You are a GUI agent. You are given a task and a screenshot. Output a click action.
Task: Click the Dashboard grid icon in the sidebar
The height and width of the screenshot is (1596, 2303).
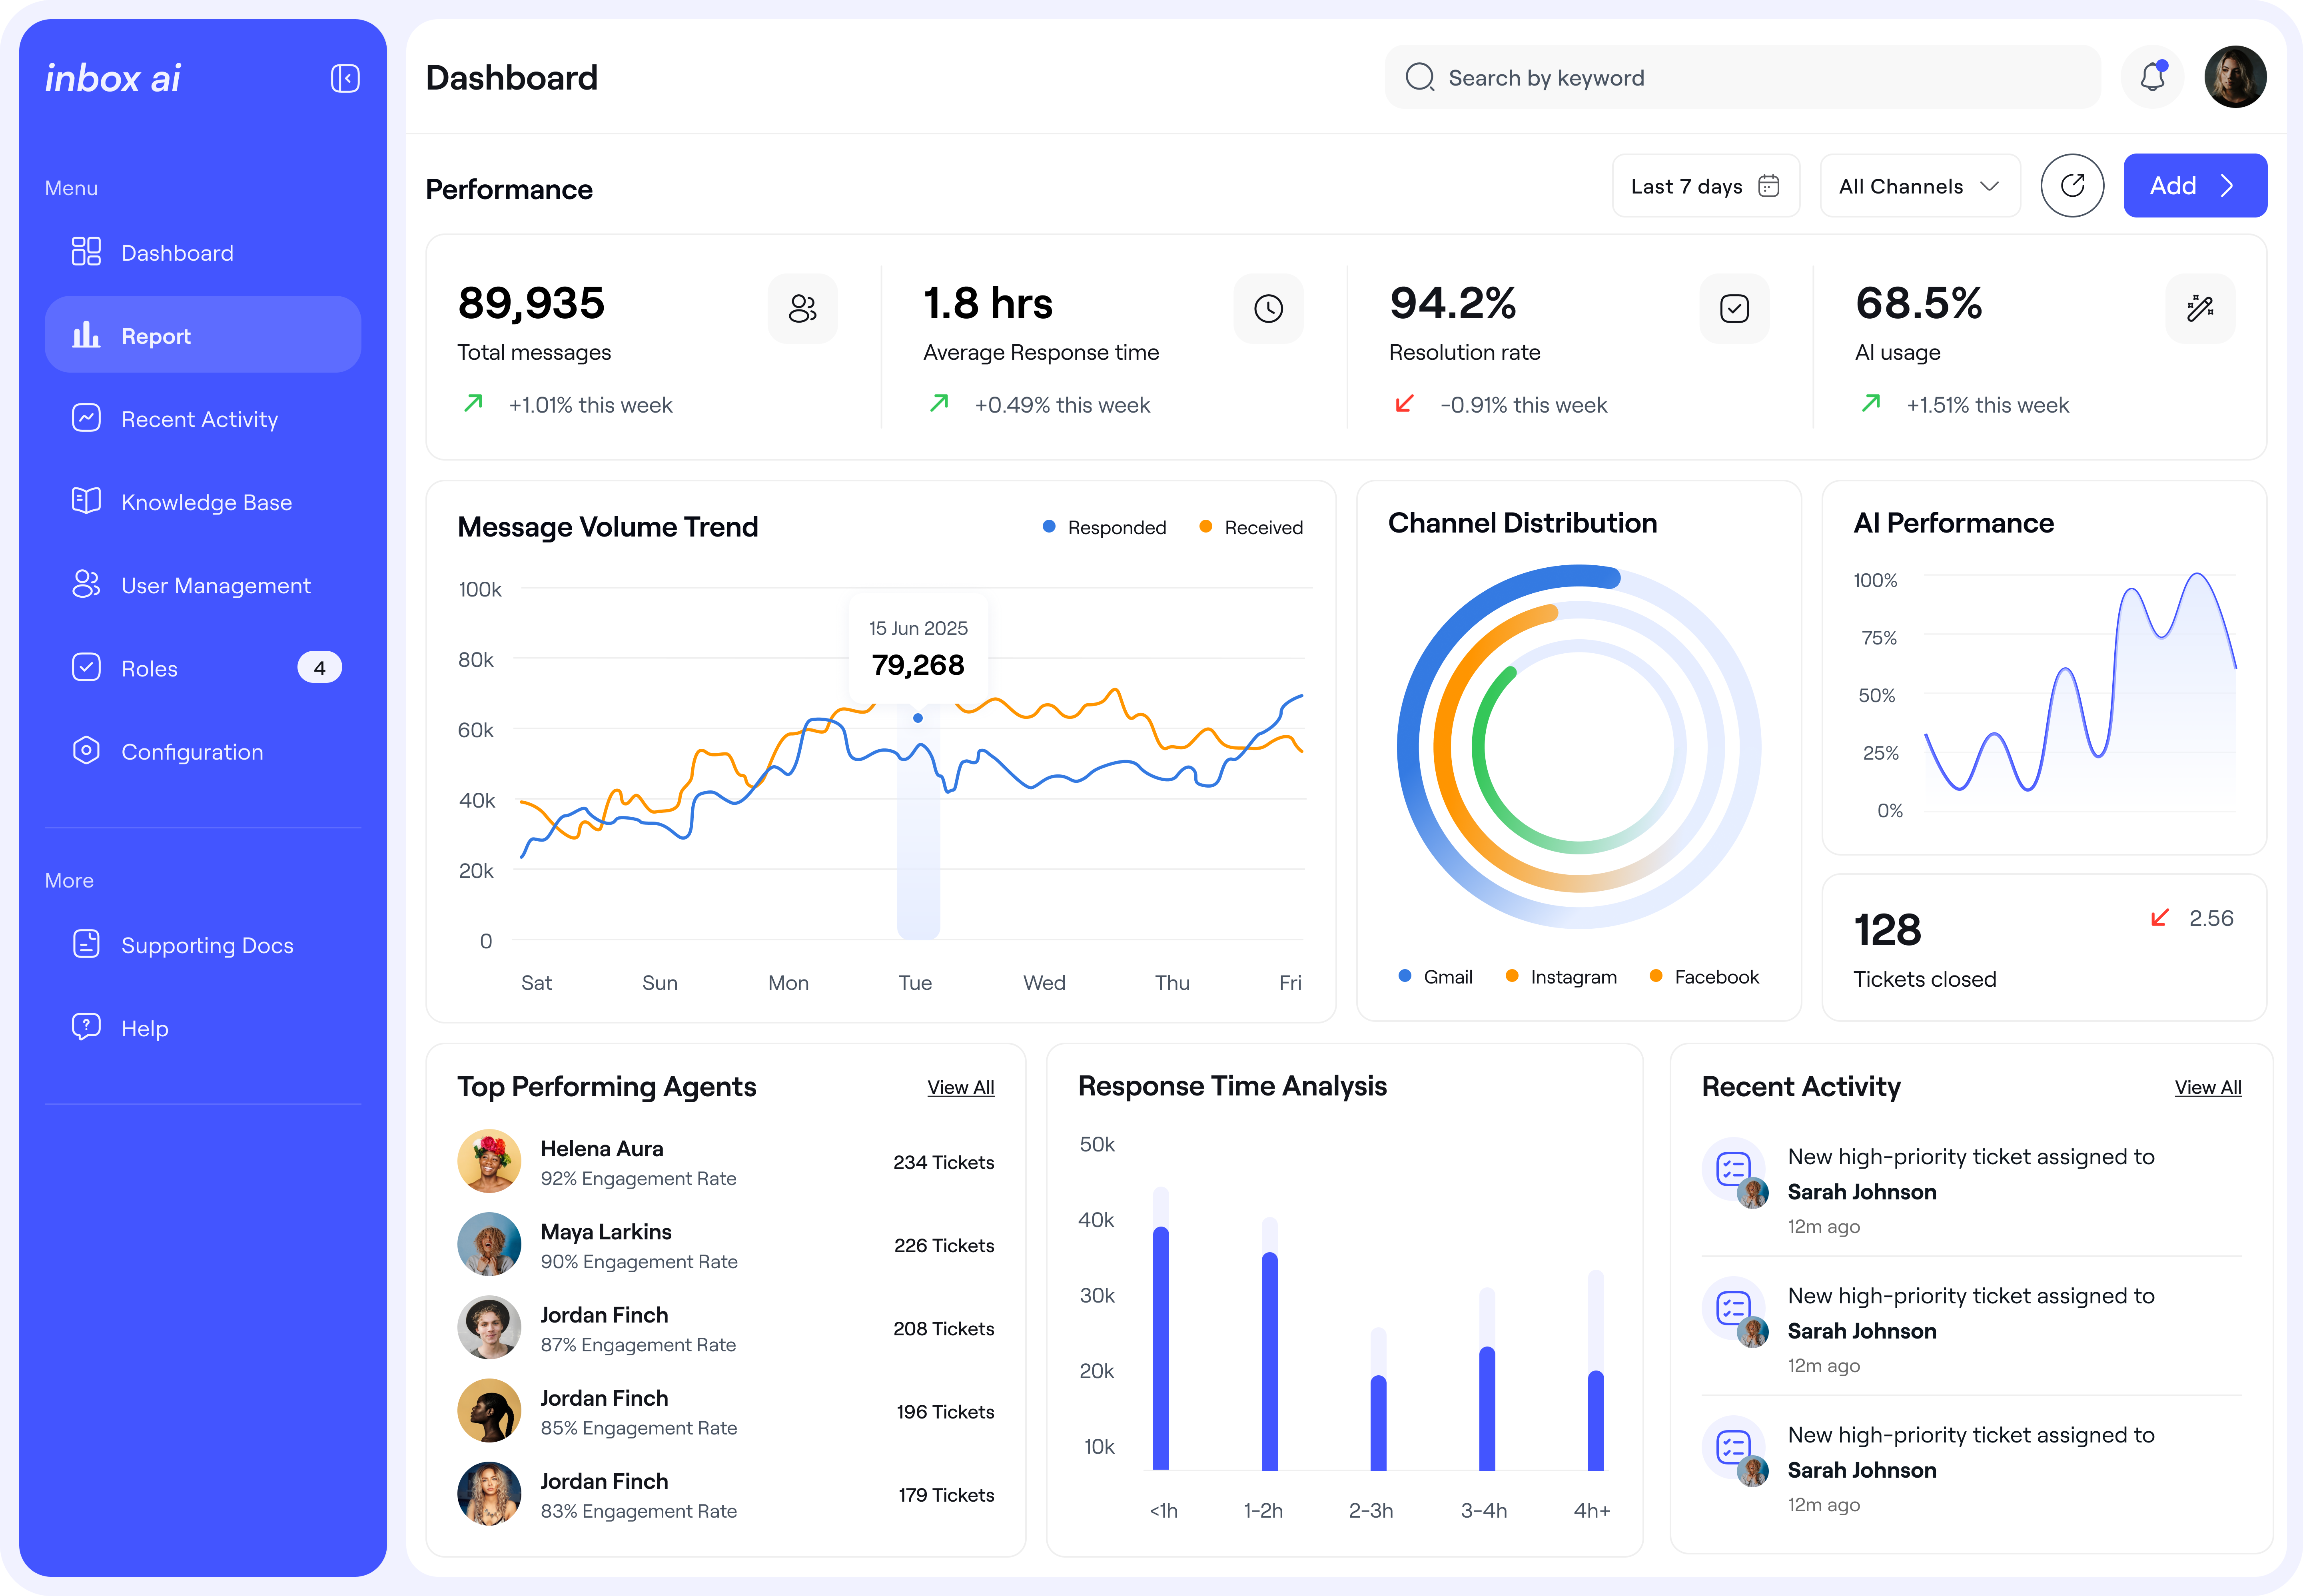click(86, 251)
